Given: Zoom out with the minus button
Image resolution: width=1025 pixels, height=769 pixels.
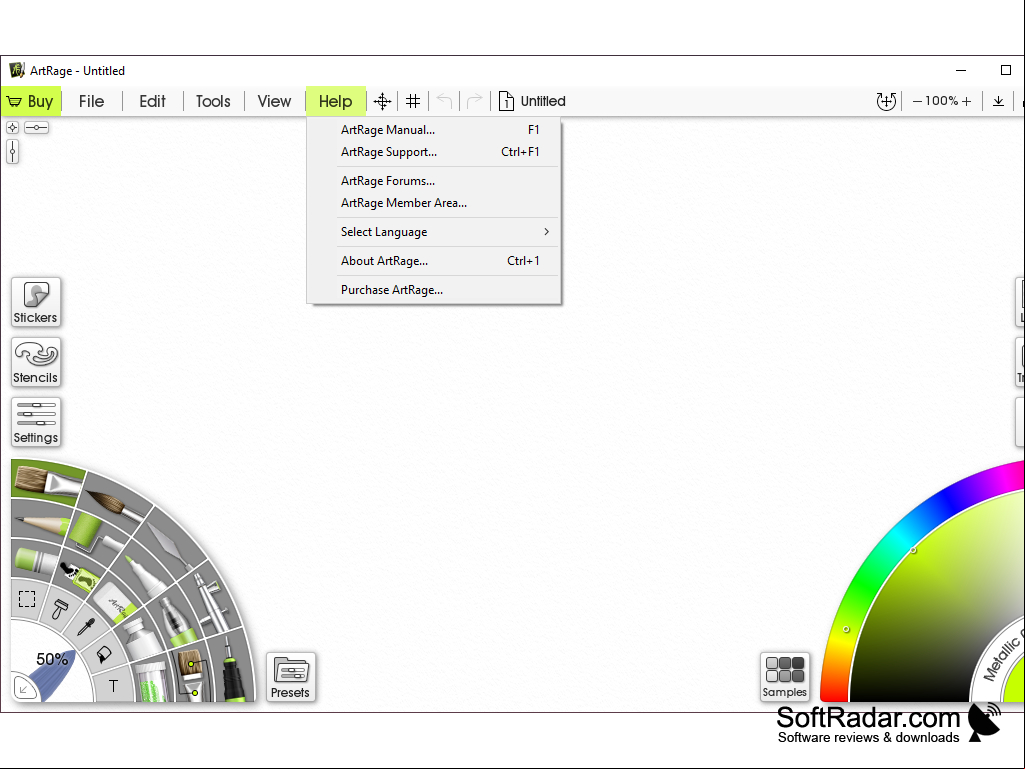Looking at the screenshot, I should coord(918,101).
